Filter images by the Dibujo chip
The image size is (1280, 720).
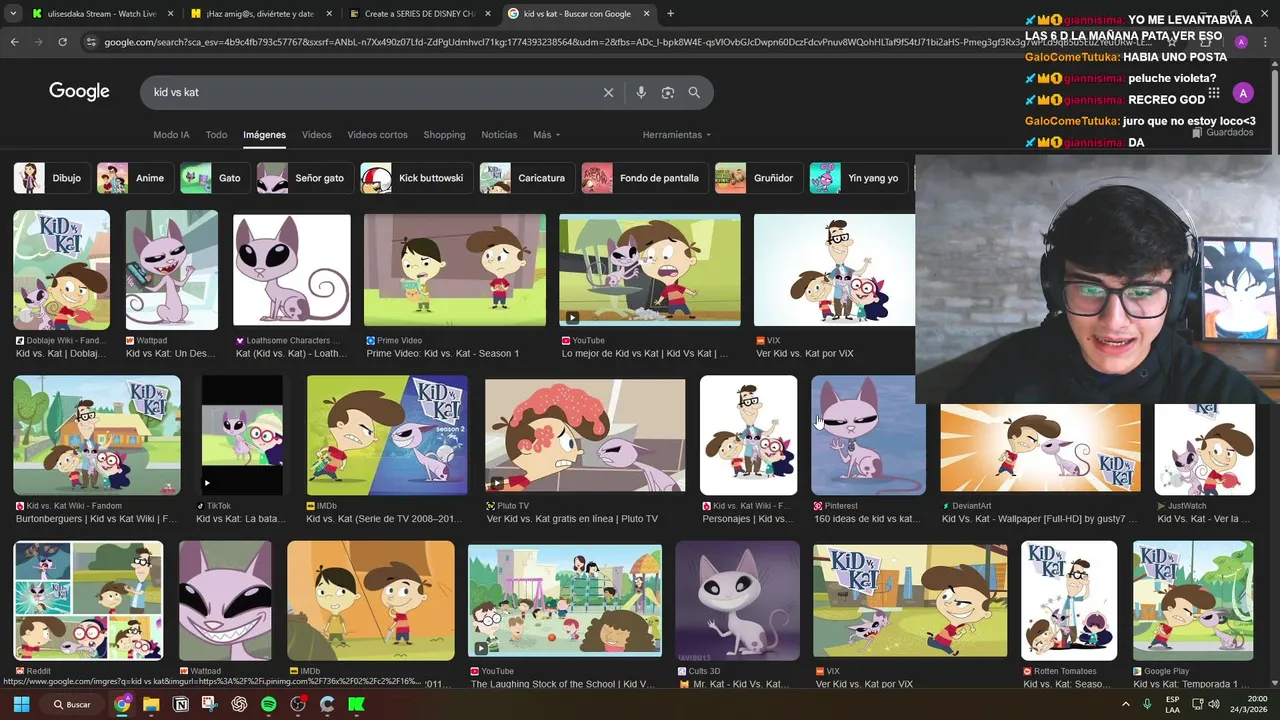[50, 178]
